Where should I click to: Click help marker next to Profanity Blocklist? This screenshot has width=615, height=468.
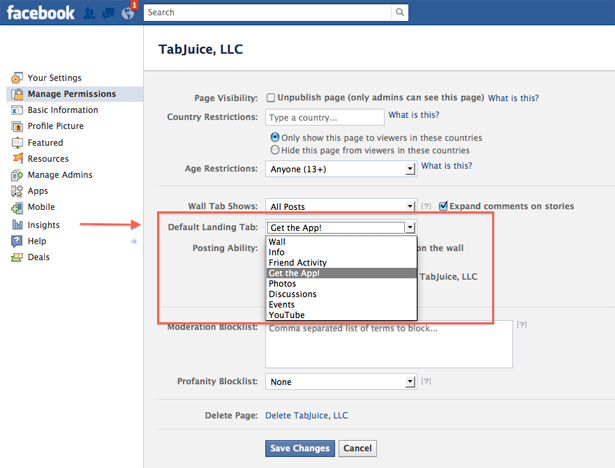pyautogui.click(x=426, y=381)
